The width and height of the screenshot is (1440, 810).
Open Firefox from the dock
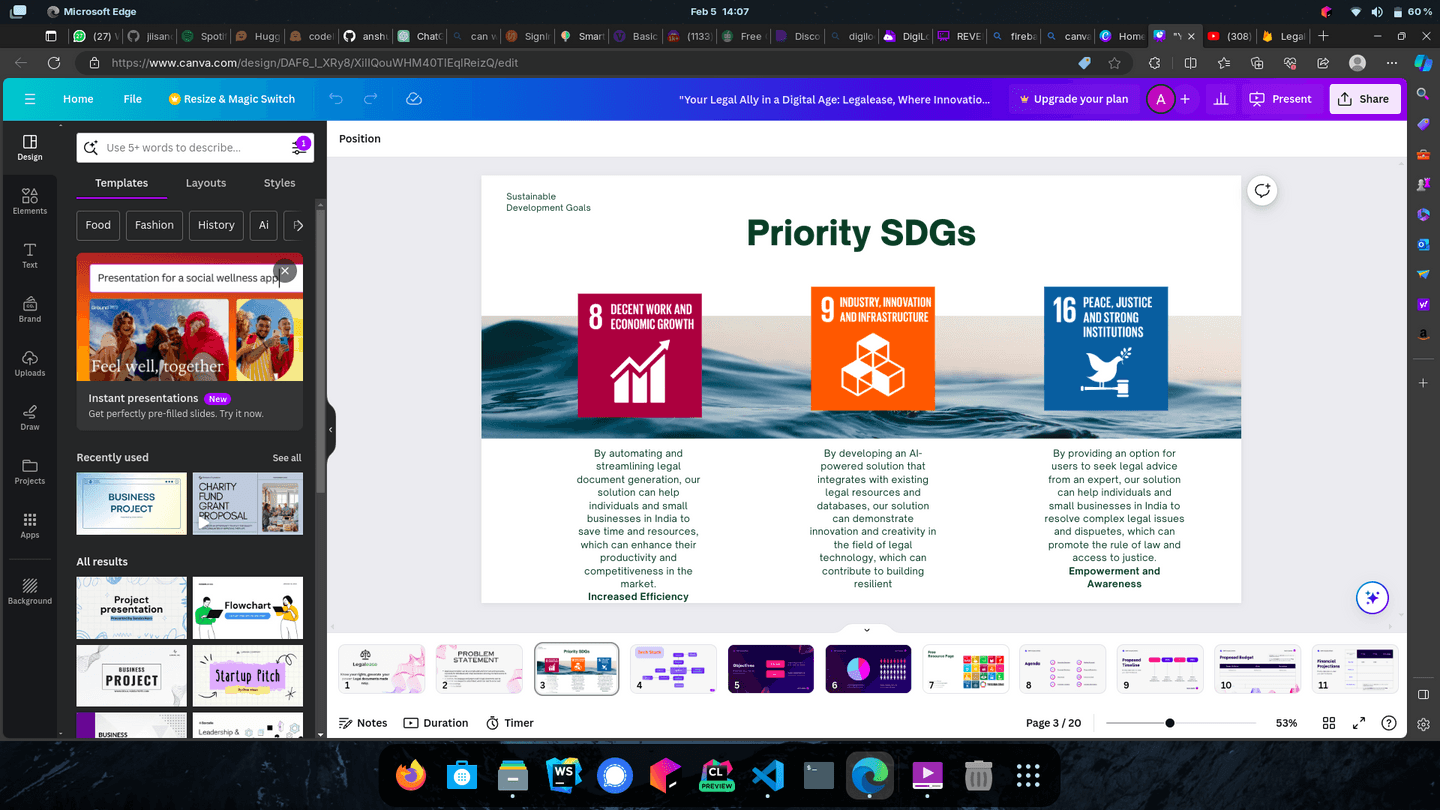[x=410, y=775]
